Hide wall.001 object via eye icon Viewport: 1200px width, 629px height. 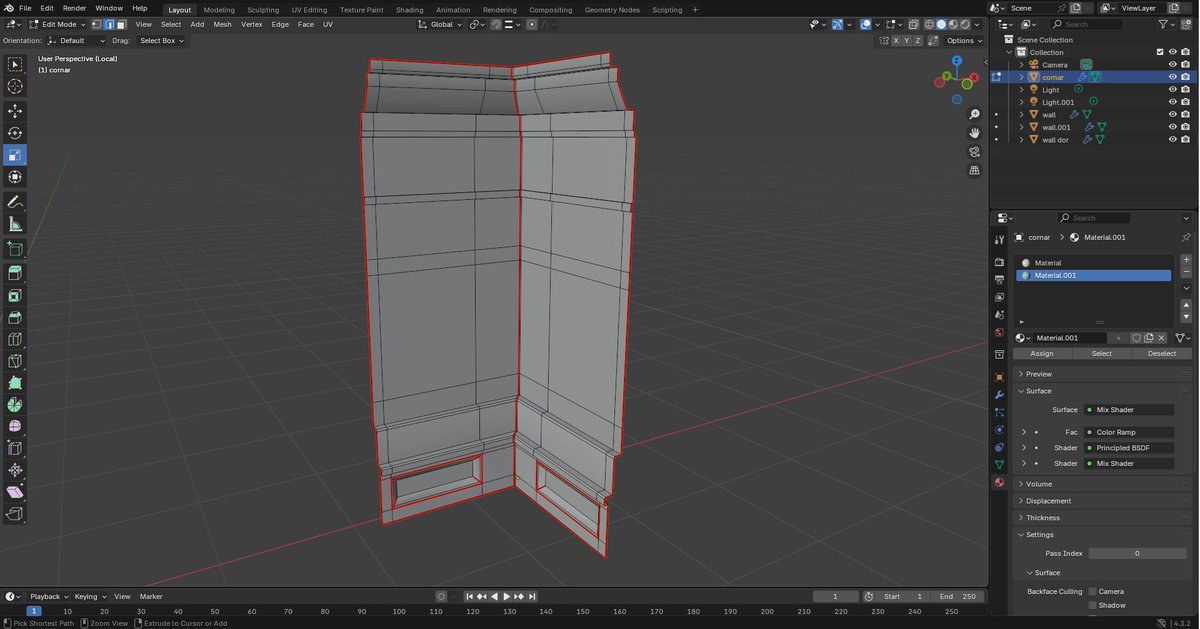pos(1172,127)
